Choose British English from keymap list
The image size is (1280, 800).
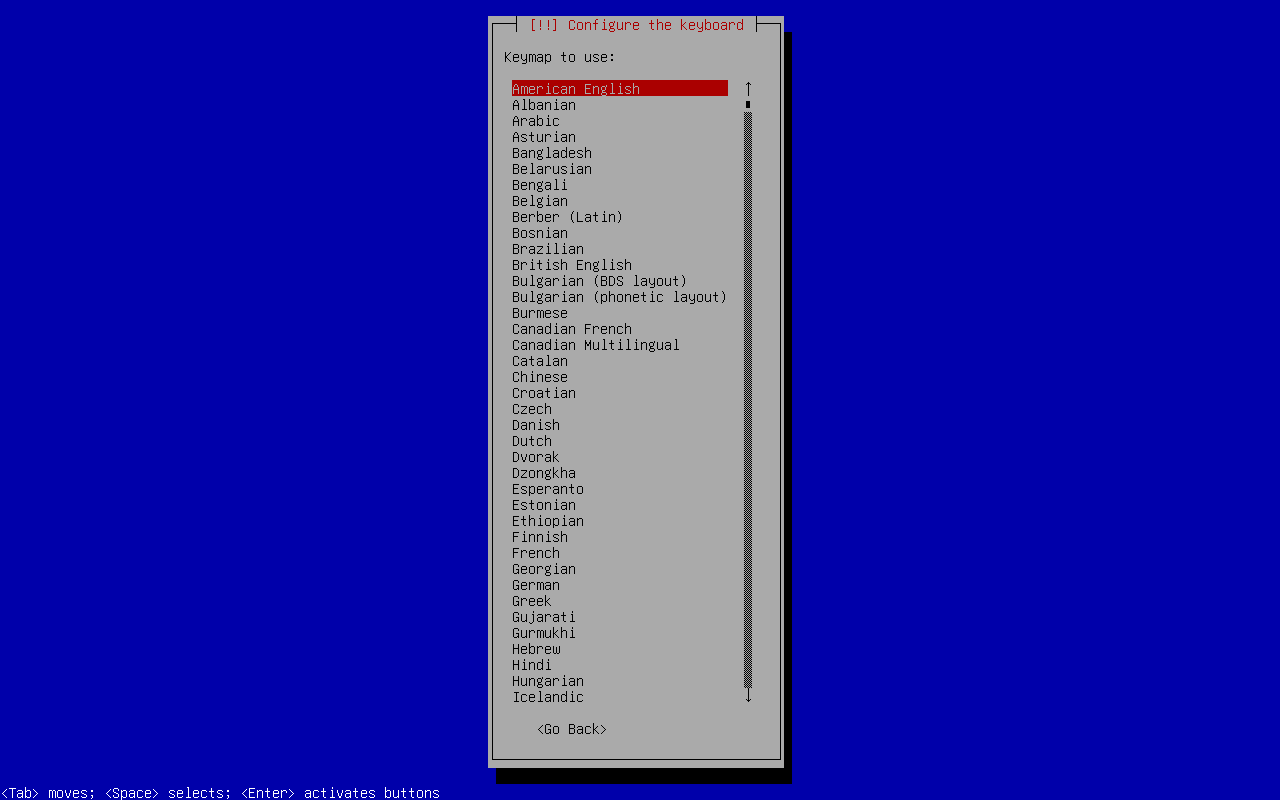[x=572, y=265]
